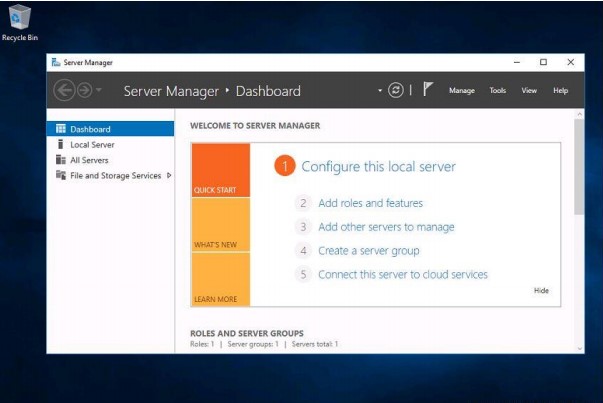The width and height of the screenshot is (603, 403).
Task: Click the Server Manager breadcrumb text
Action: [171, 91]
